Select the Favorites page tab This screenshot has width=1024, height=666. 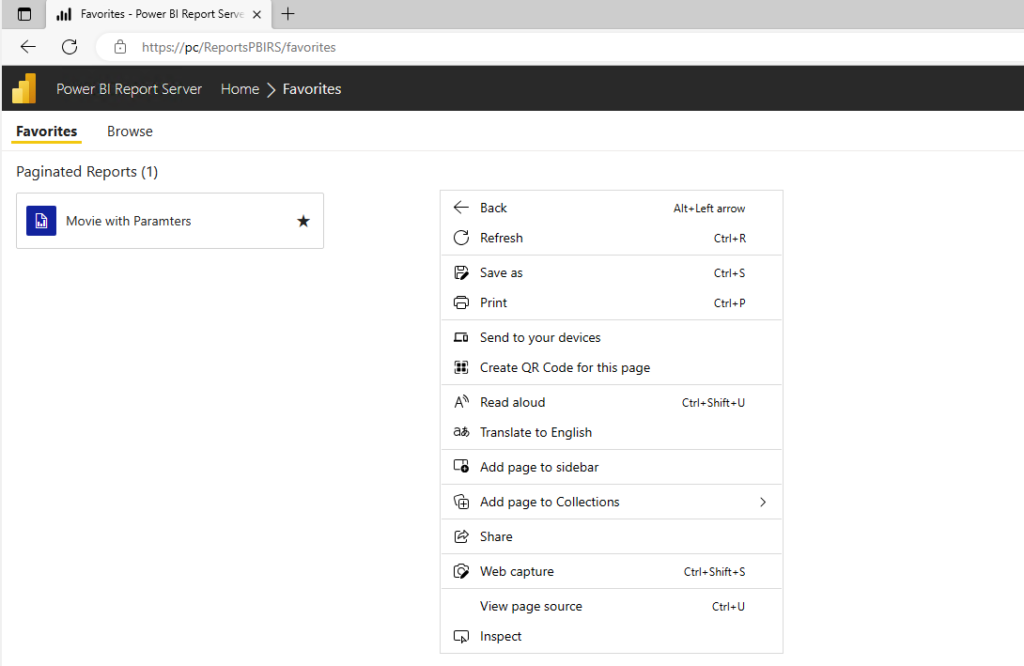click(46, 131)
